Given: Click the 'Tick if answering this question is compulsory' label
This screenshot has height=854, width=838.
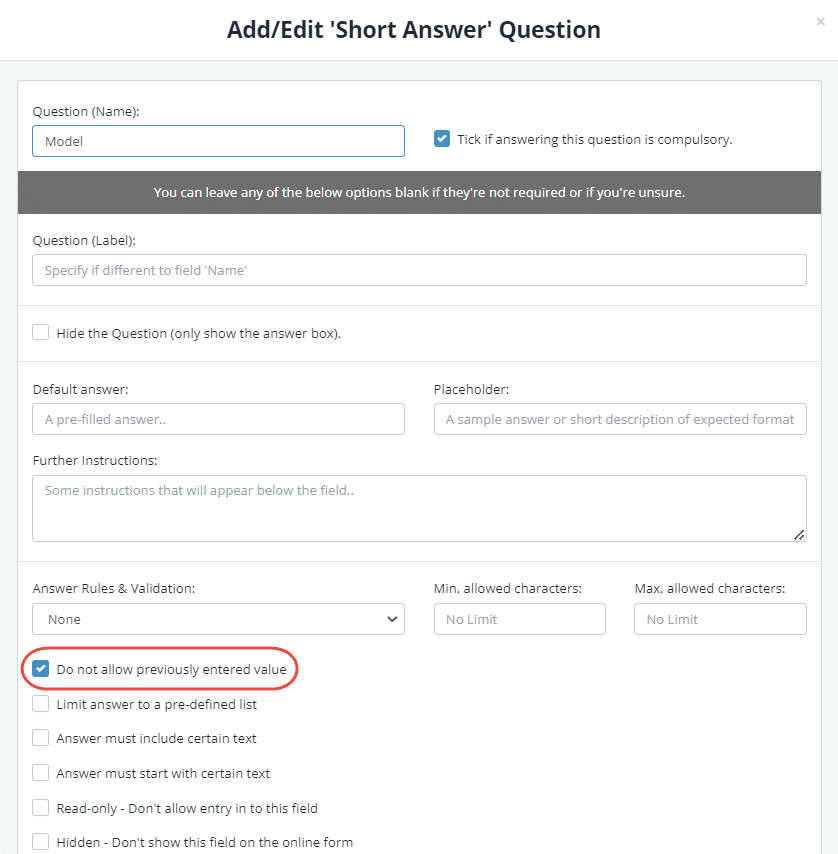Looking at the screenshot, I should click(594, 139).
